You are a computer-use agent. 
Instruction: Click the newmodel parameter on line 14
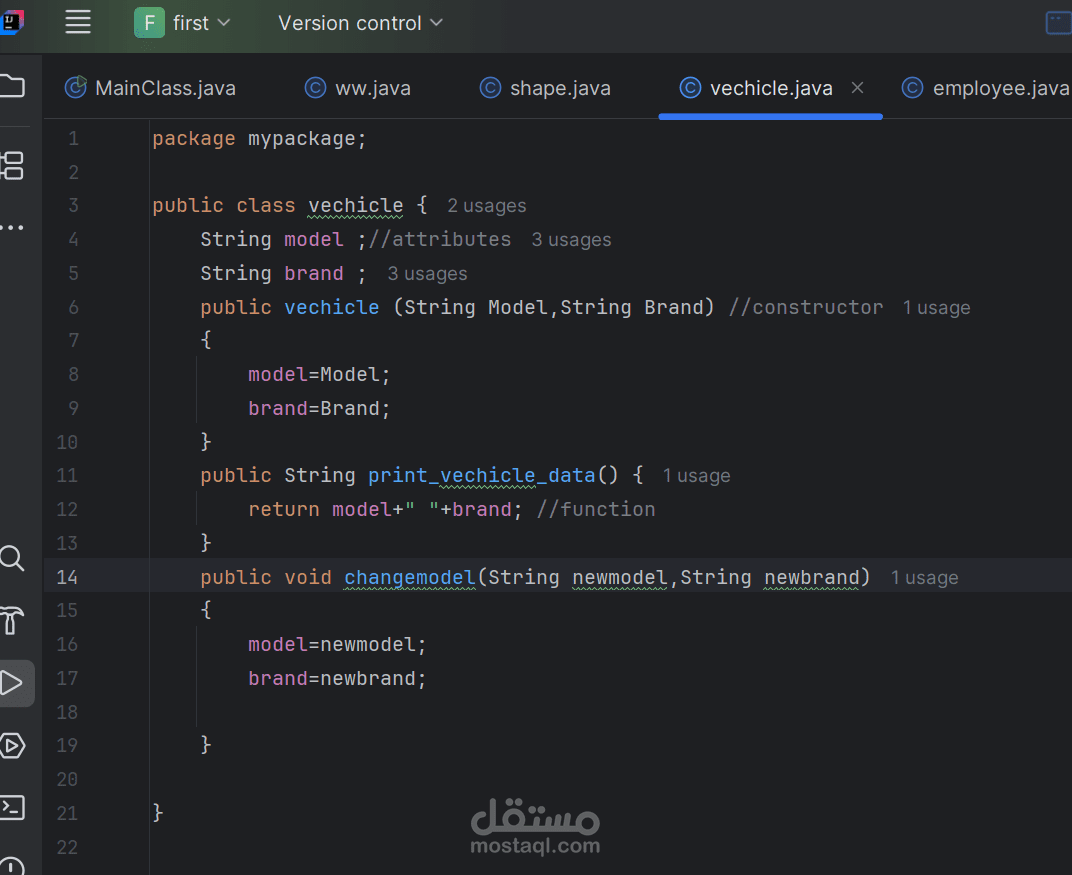[x=619, y=578]
